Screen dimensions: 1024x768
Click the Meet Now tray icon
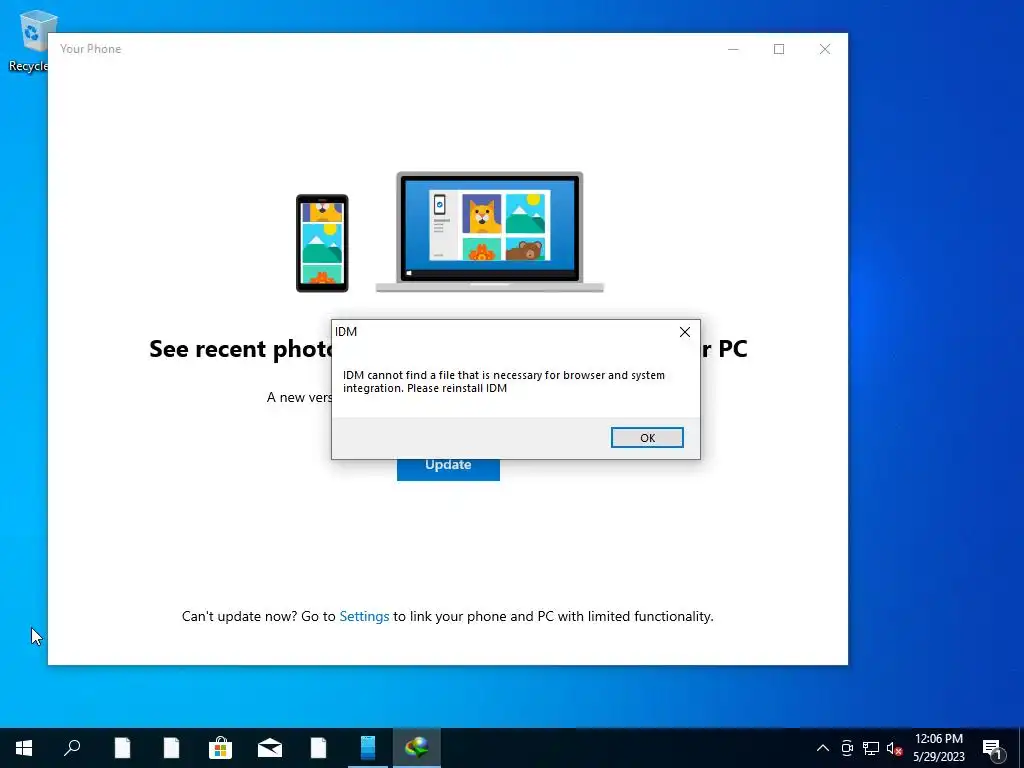847,748
